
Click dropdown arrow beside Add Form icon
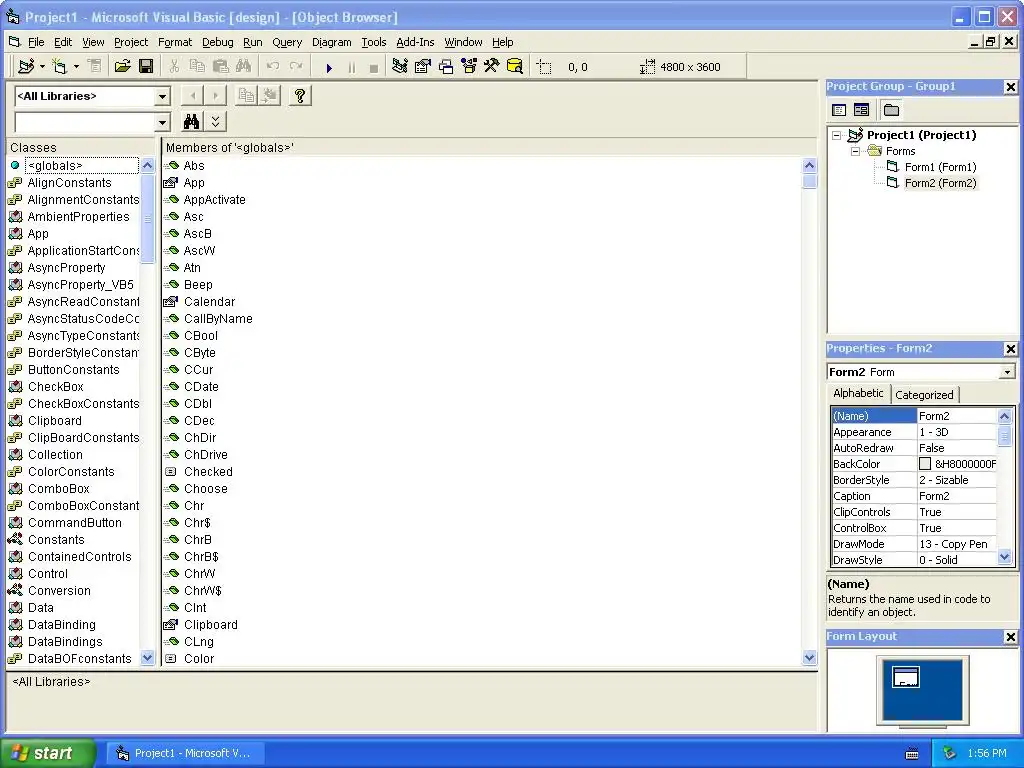click(x=76, y=67)
